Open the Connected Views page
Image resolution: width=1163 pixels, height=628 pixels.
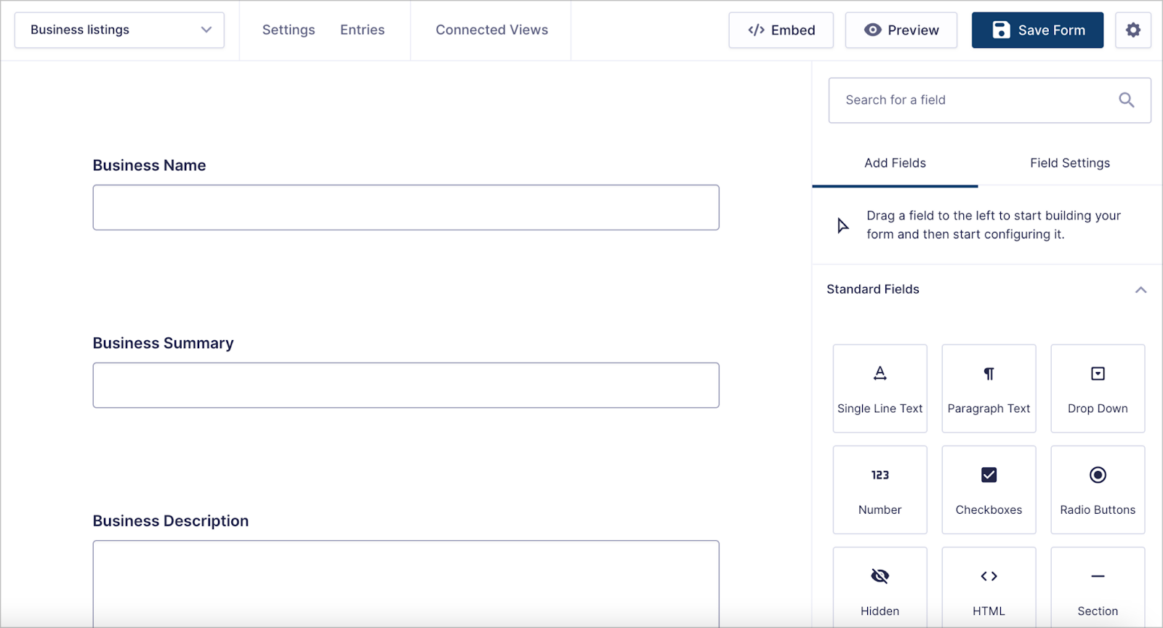pyautogui.click(x=491, y=30)
